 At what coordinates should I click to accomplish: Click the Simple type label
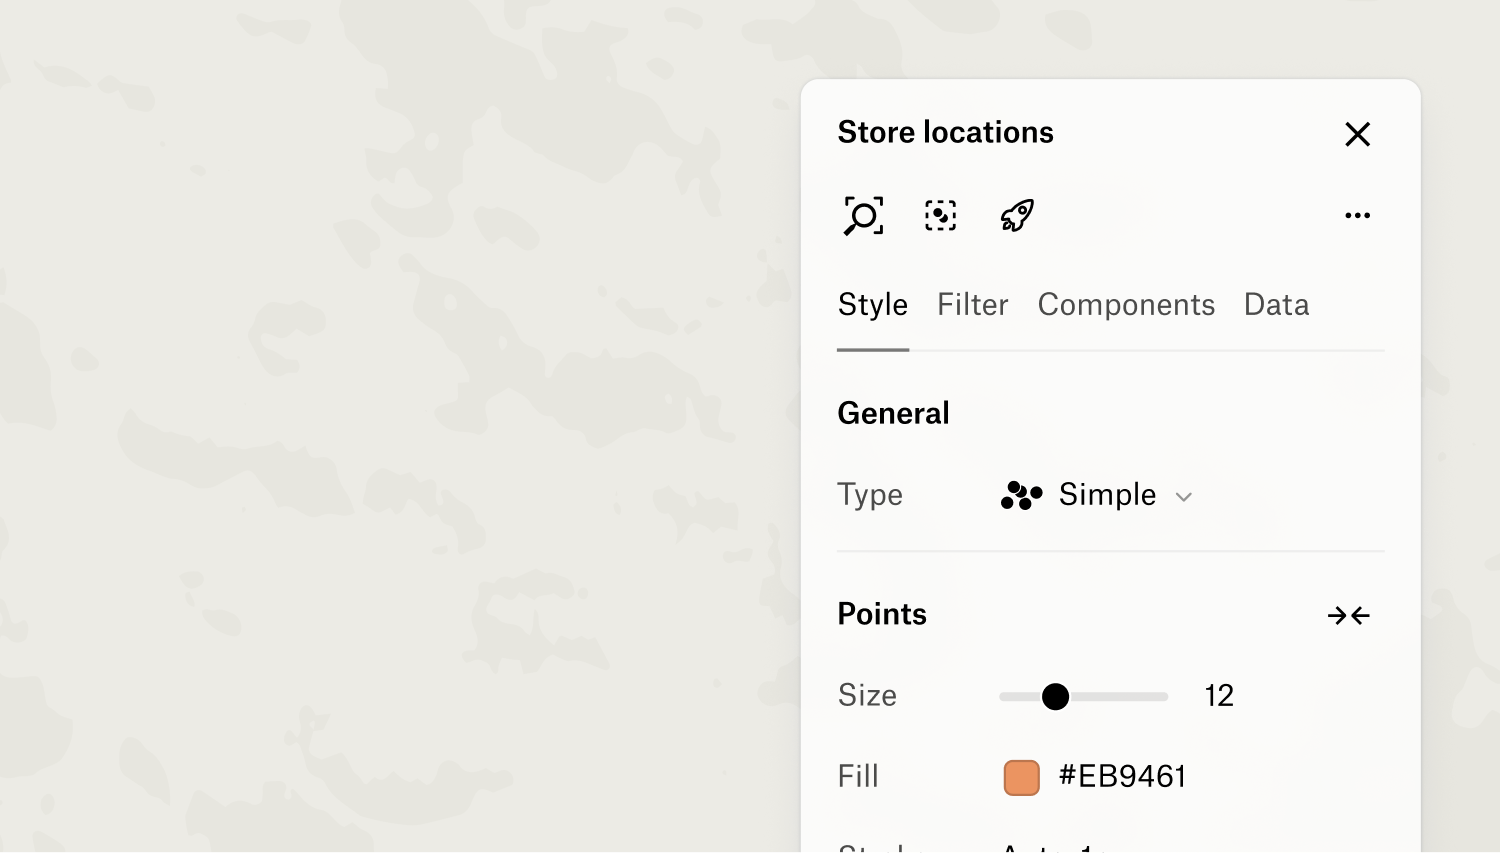[x=1107, y=495]
